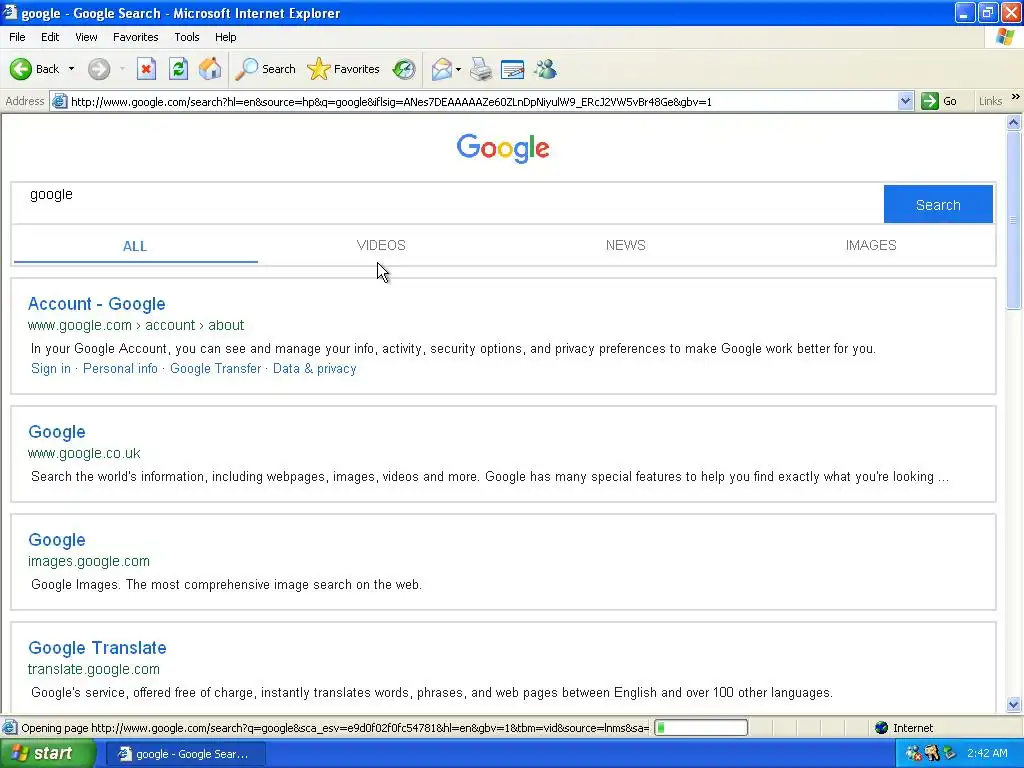Screen dimensions: 1024x768
Task: Select the ALL results tab
Action: pos(135,246)
